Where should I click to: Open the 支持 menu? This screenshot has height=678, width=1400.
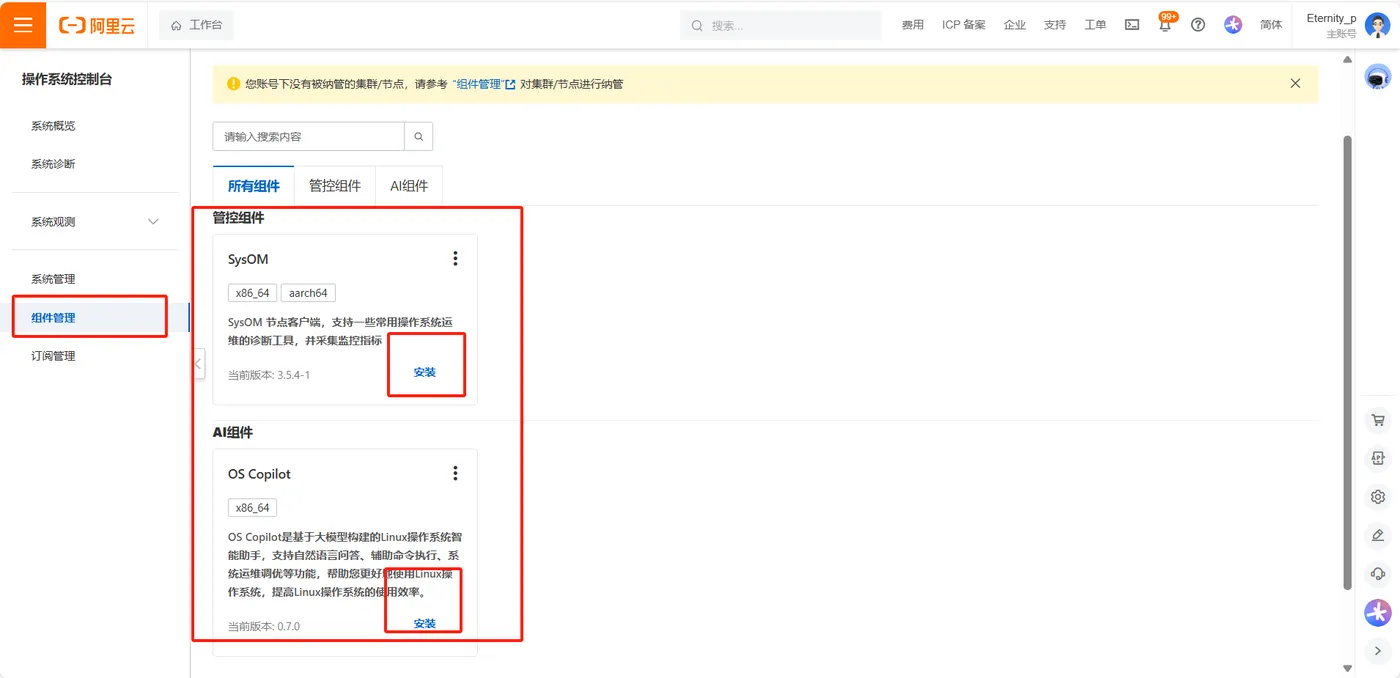(1055, 25)
